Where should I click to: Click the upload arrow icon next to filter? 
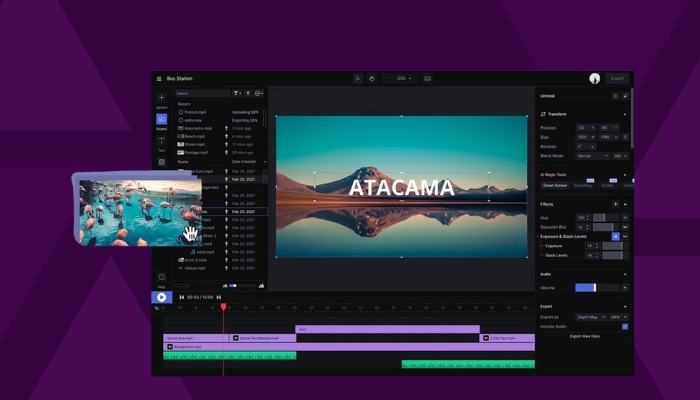point(248,93)
